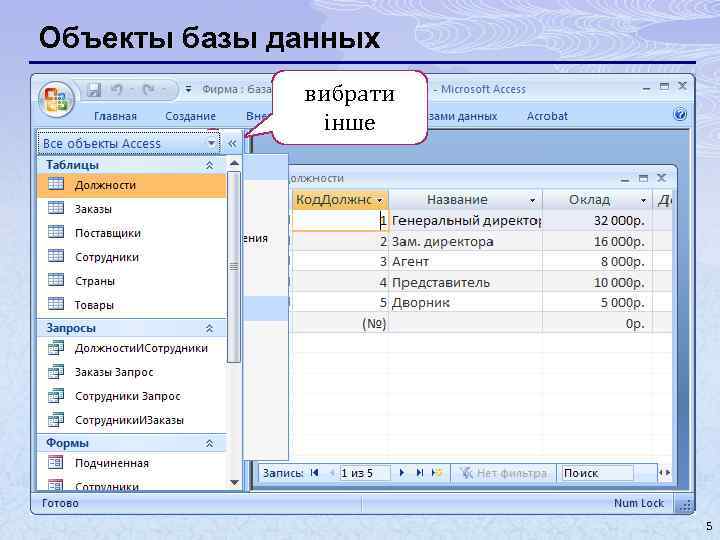The image size is (720, 540).
Task: Select the СотрудникиИЗаказы query
Action: coord(132,420)
